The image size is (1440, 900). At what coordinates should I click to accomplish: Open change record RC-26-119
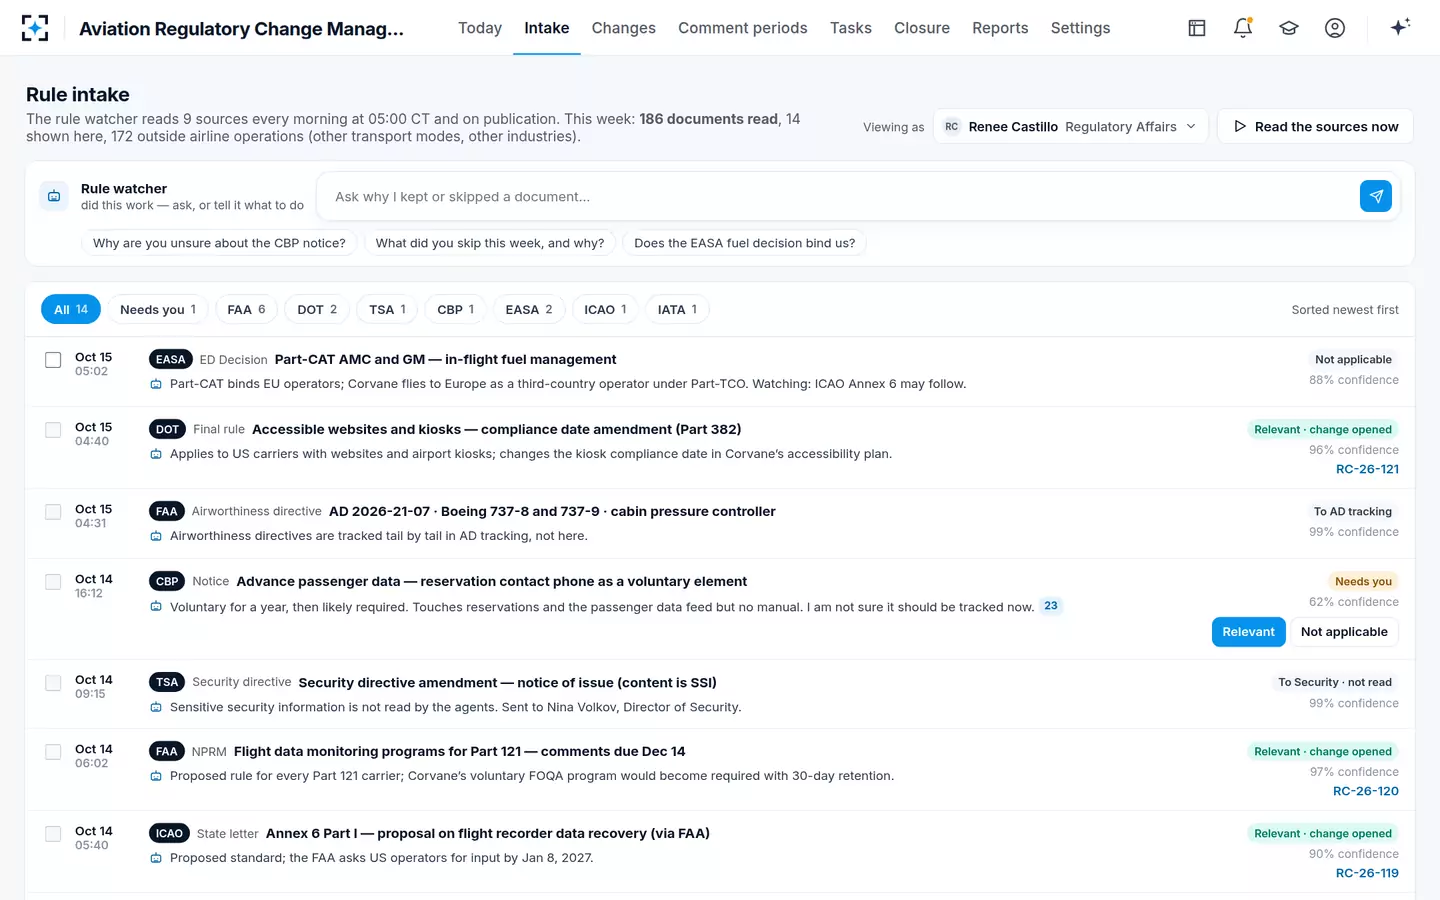point(1367,873)
